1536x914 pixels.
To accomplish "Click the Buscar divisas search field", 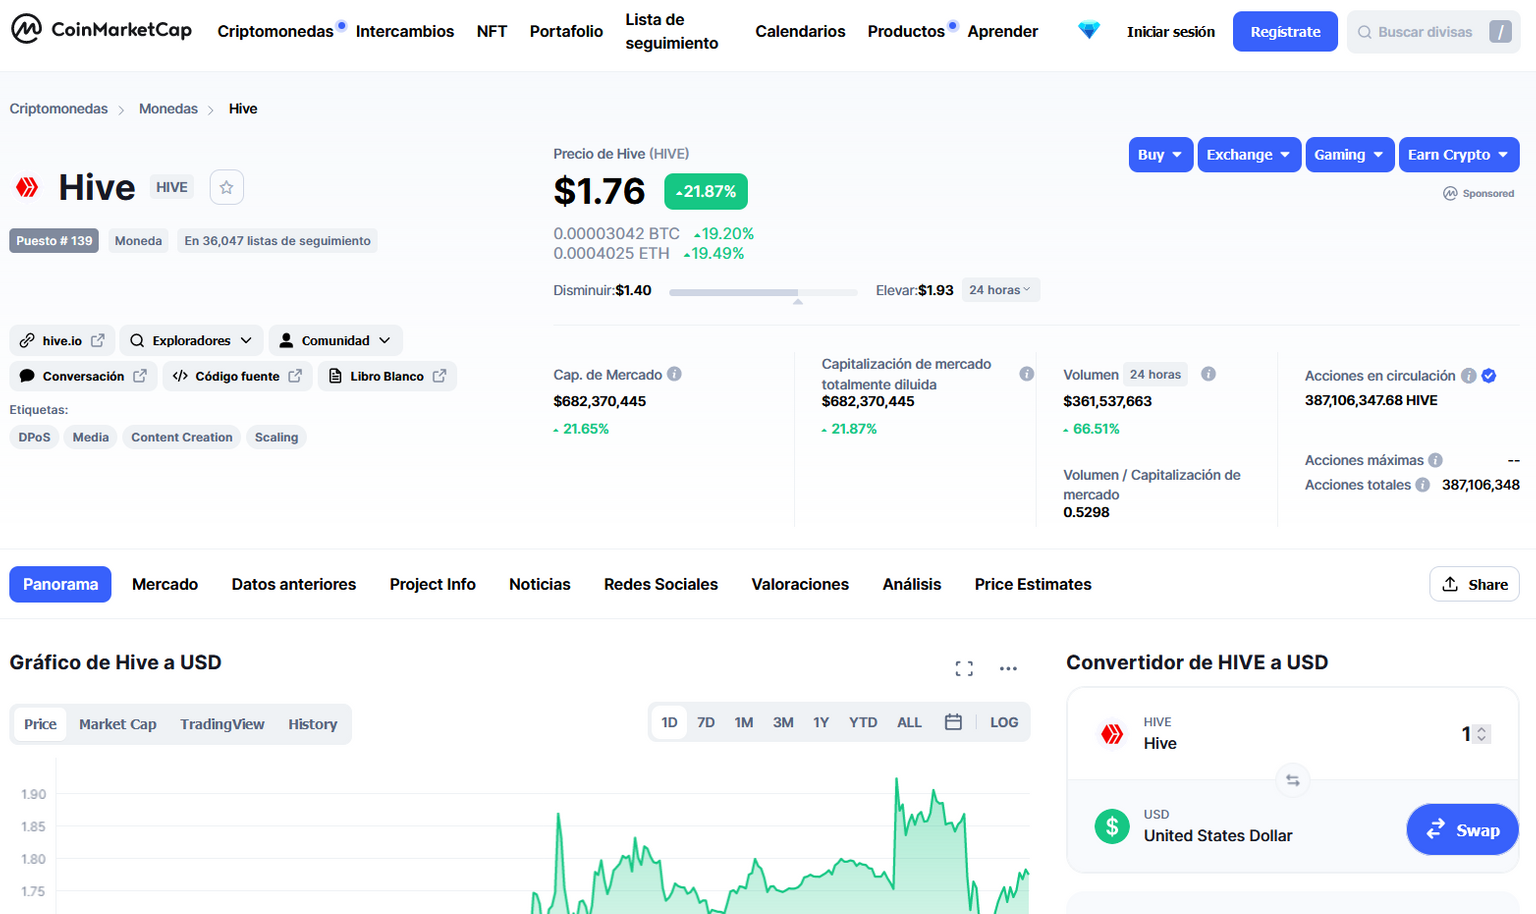I will pos(1433,32).
